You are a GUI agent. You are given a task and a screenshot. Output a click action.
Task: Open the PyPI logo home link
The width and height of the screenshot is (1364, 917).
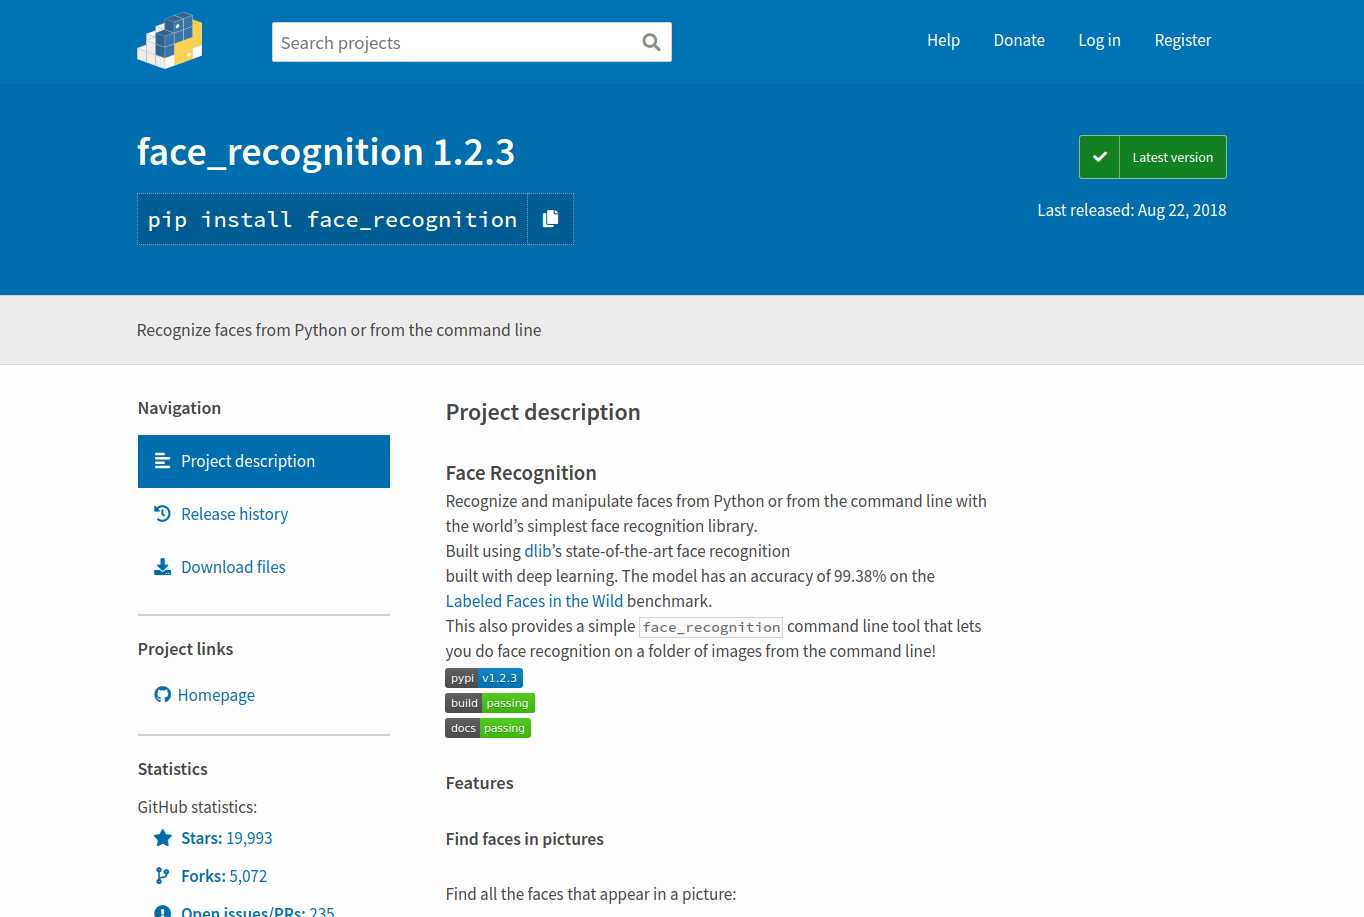point(170,41)
